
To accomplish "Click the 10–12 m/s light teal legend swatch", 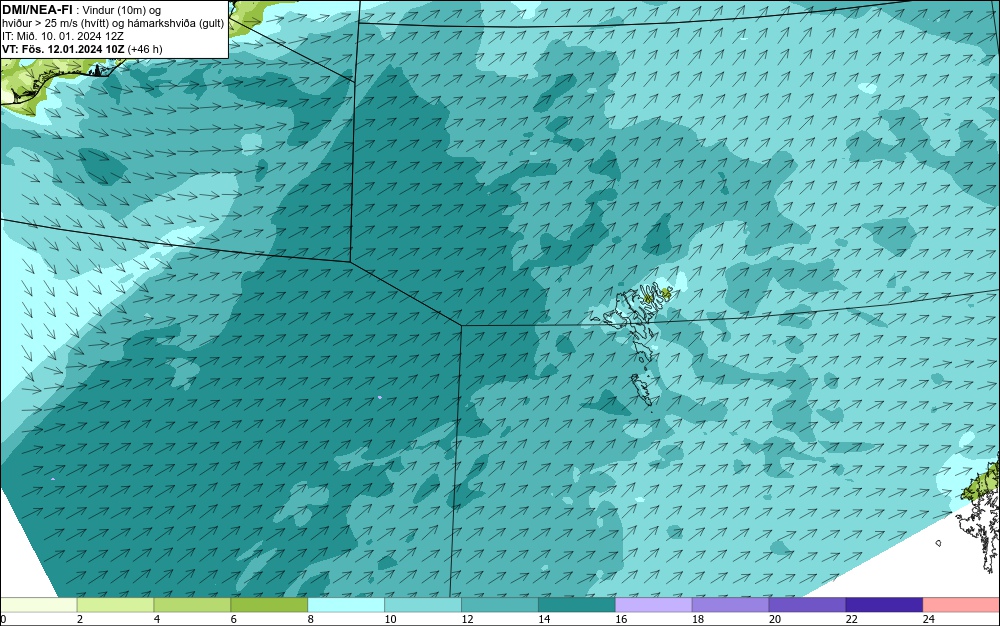I will click(x=423, y=605).
